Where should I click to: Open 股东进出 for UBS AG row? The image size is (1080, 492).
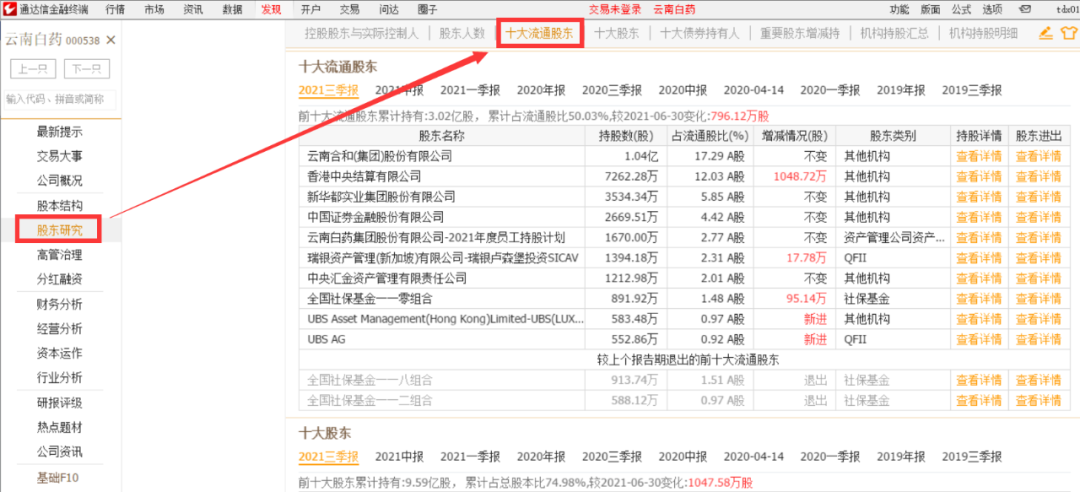tap(1039, 340)
